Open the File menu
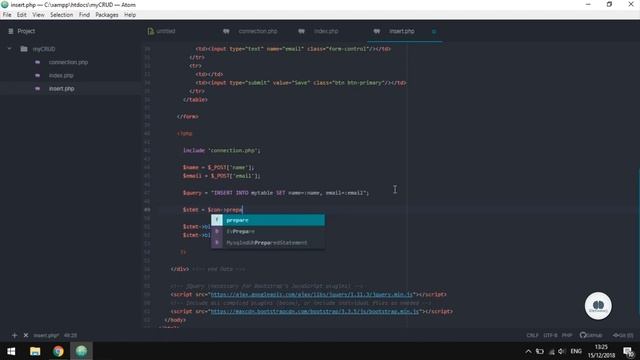The width and height of the screenshot is (640, 360). 7,15
